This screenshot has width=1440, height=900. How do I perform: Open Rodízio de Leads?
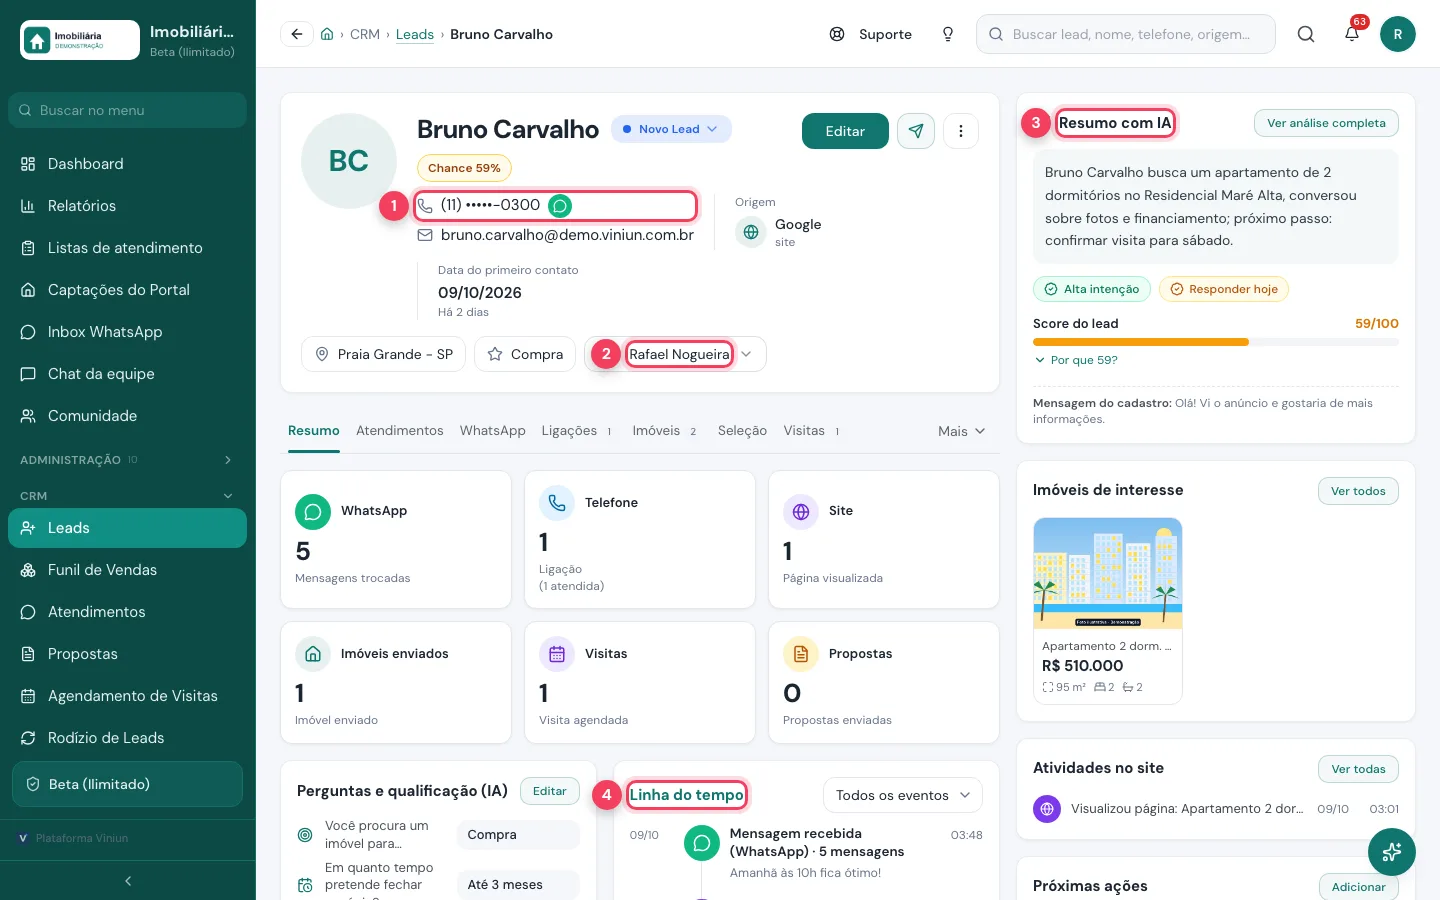pyautogui.click(x=128, y=738)
